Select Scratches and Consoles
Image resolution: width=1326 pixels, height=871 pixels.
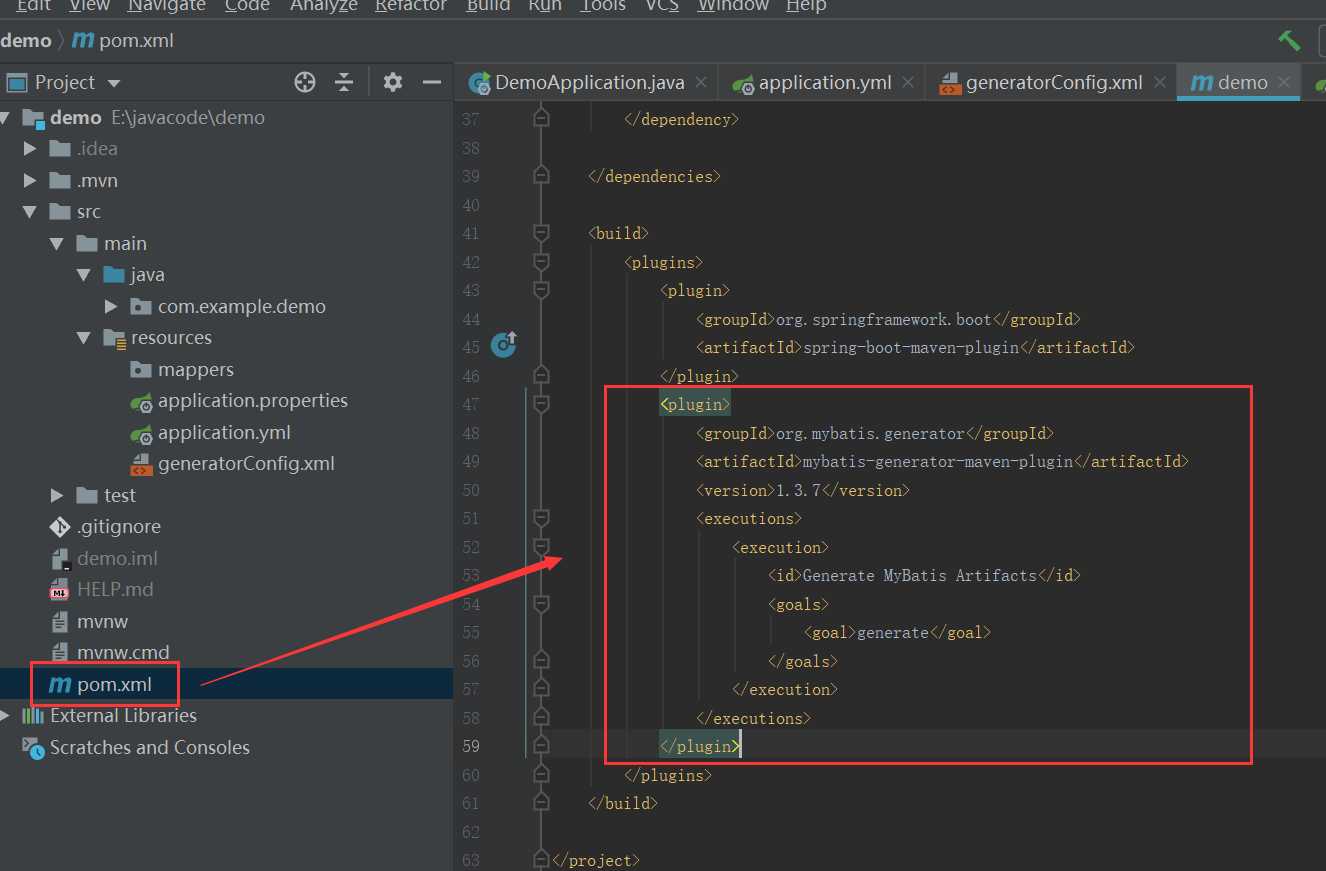(149, 748)
